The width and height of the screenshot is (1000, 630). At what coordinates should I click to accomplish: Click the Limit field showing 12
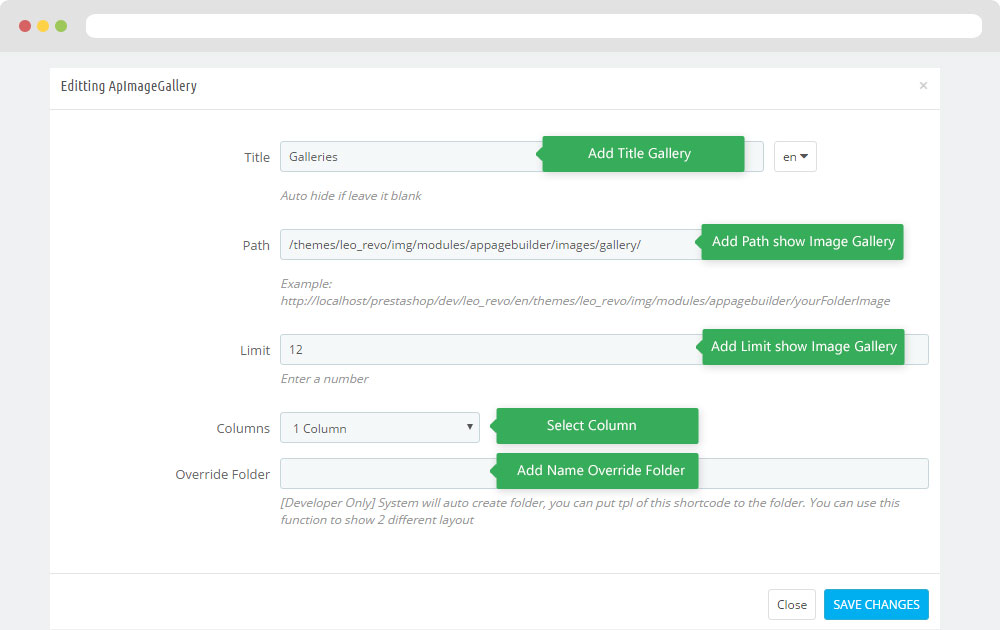[x=604, y=349]
